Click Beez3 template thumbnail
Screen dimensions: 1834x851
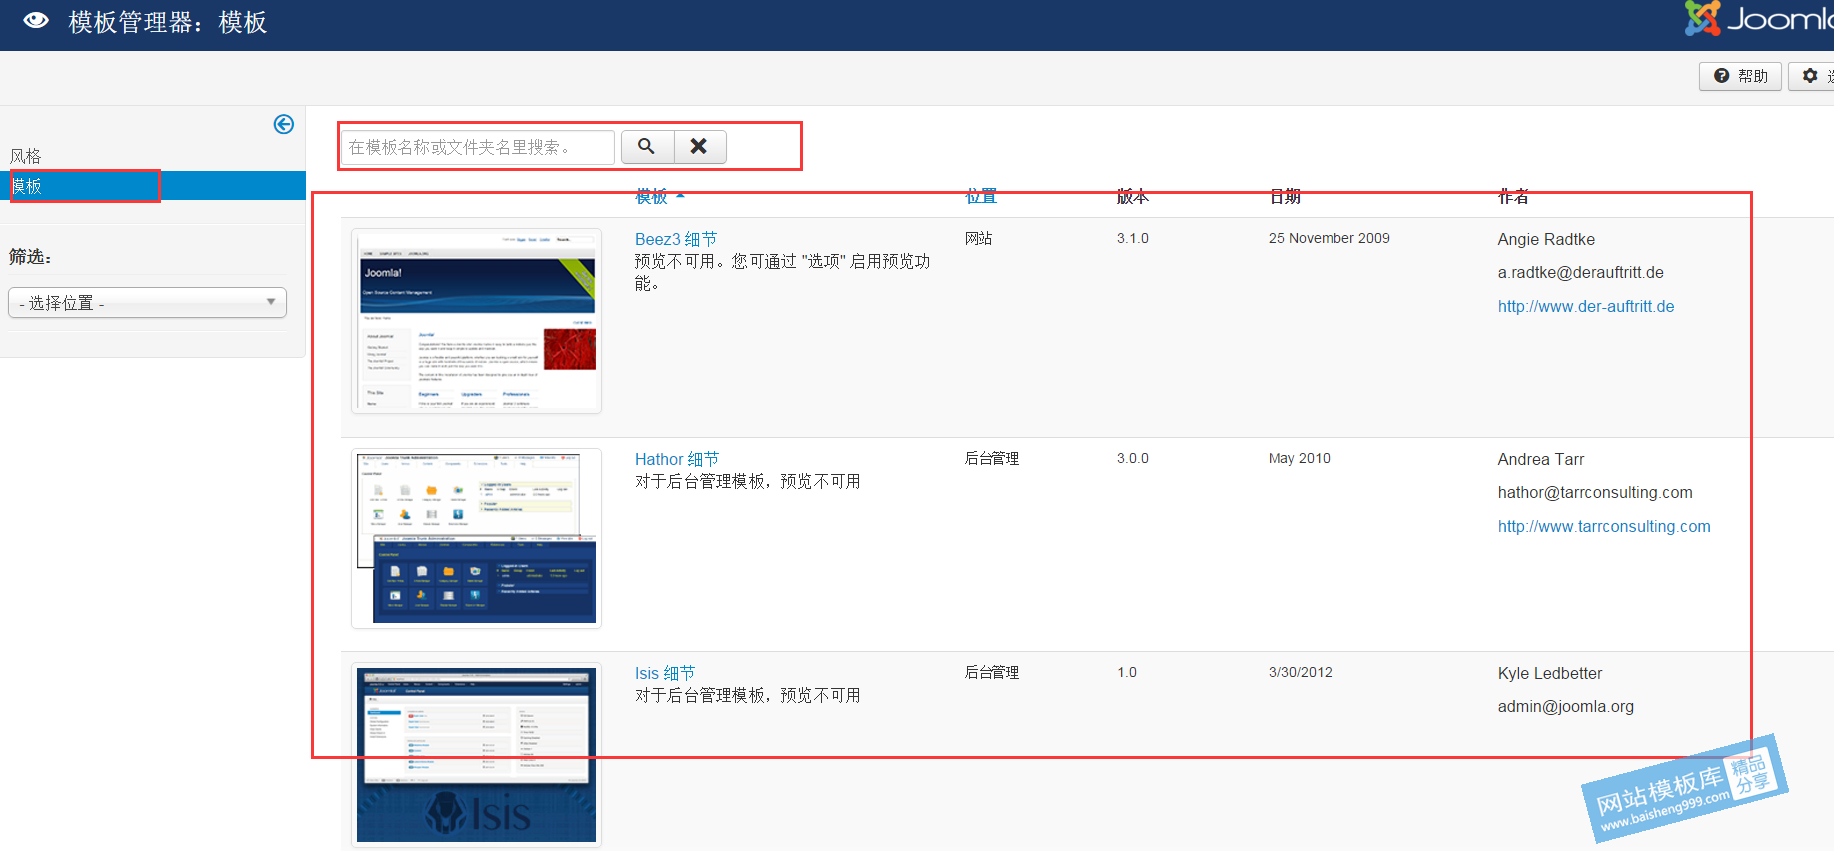click(x=477, y=321)
